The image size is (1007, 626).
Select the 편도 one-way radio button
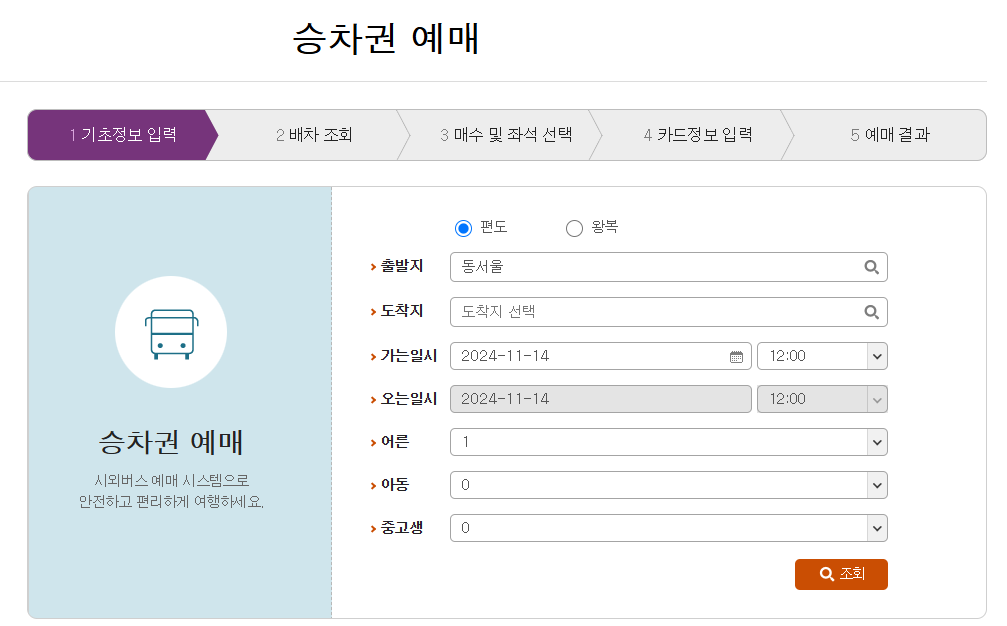[x=463, y=228]
